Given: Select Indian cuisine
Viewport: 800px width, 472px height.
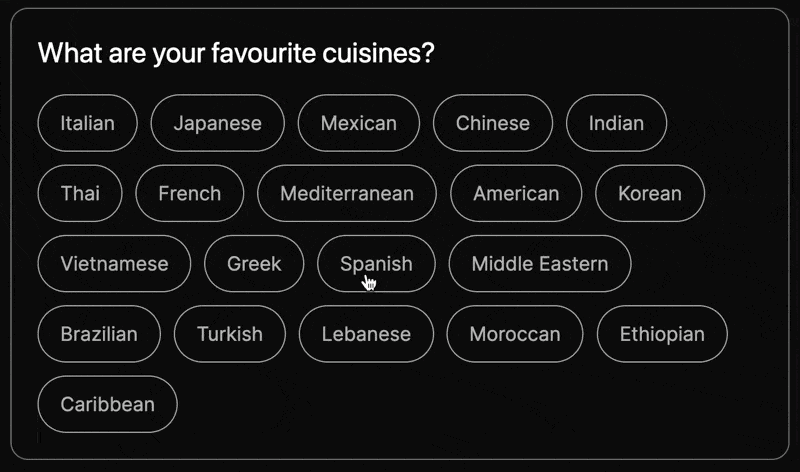Looking at the screenshot, I should point(616,123).
